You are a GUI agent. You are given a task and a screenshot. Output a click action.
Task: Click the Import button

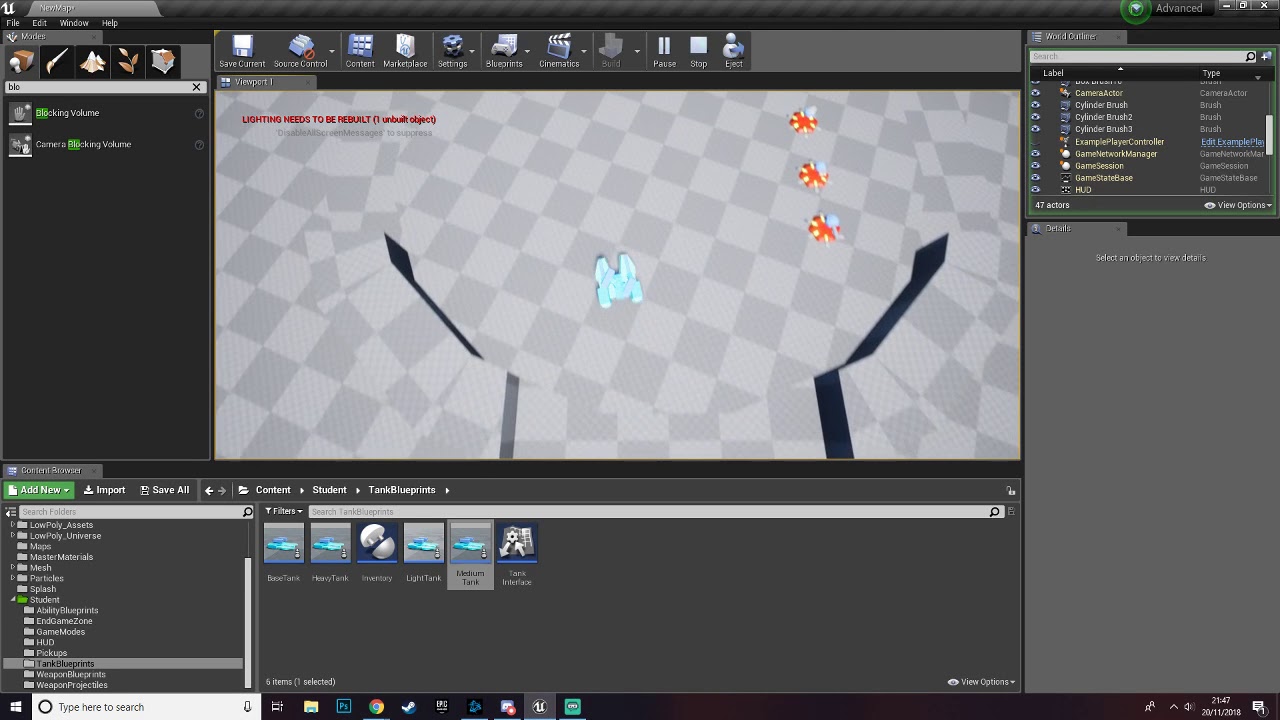(104, 490)
